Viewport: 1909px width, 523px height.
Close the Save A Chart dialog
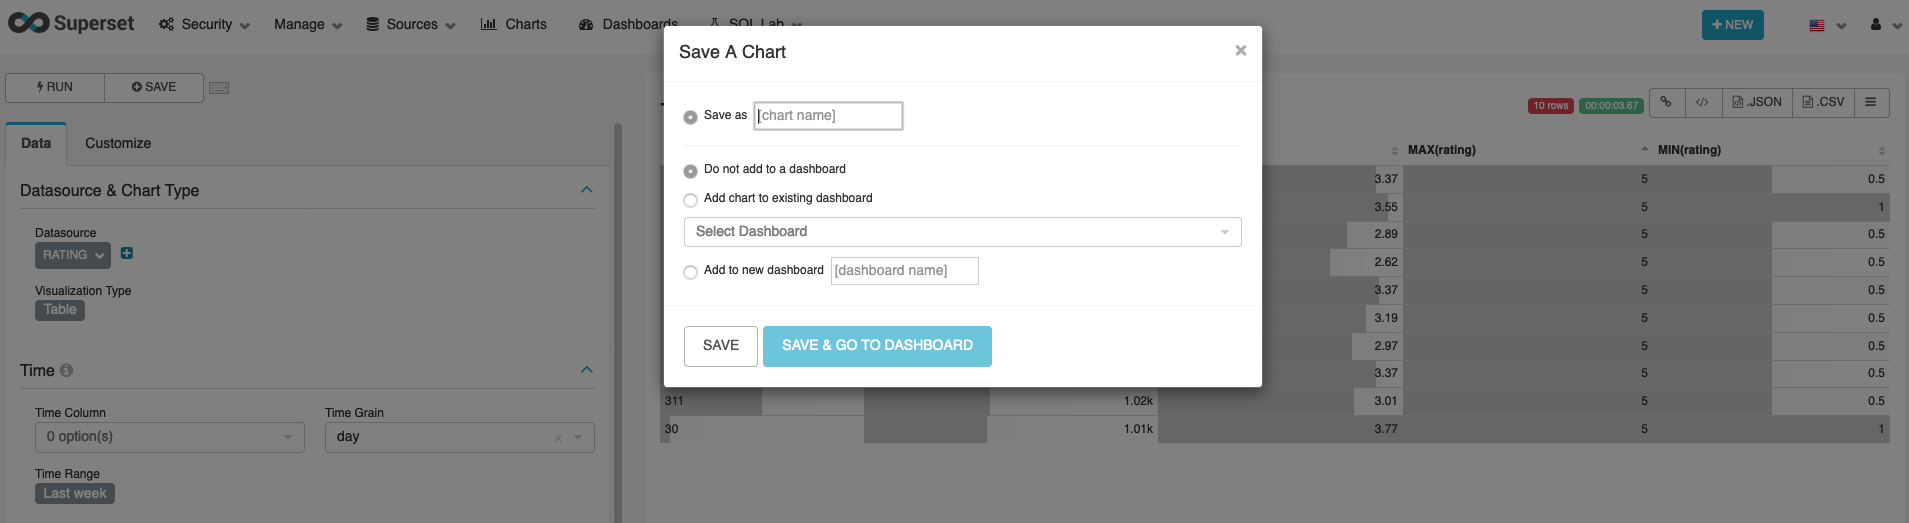pos(1240,51)
